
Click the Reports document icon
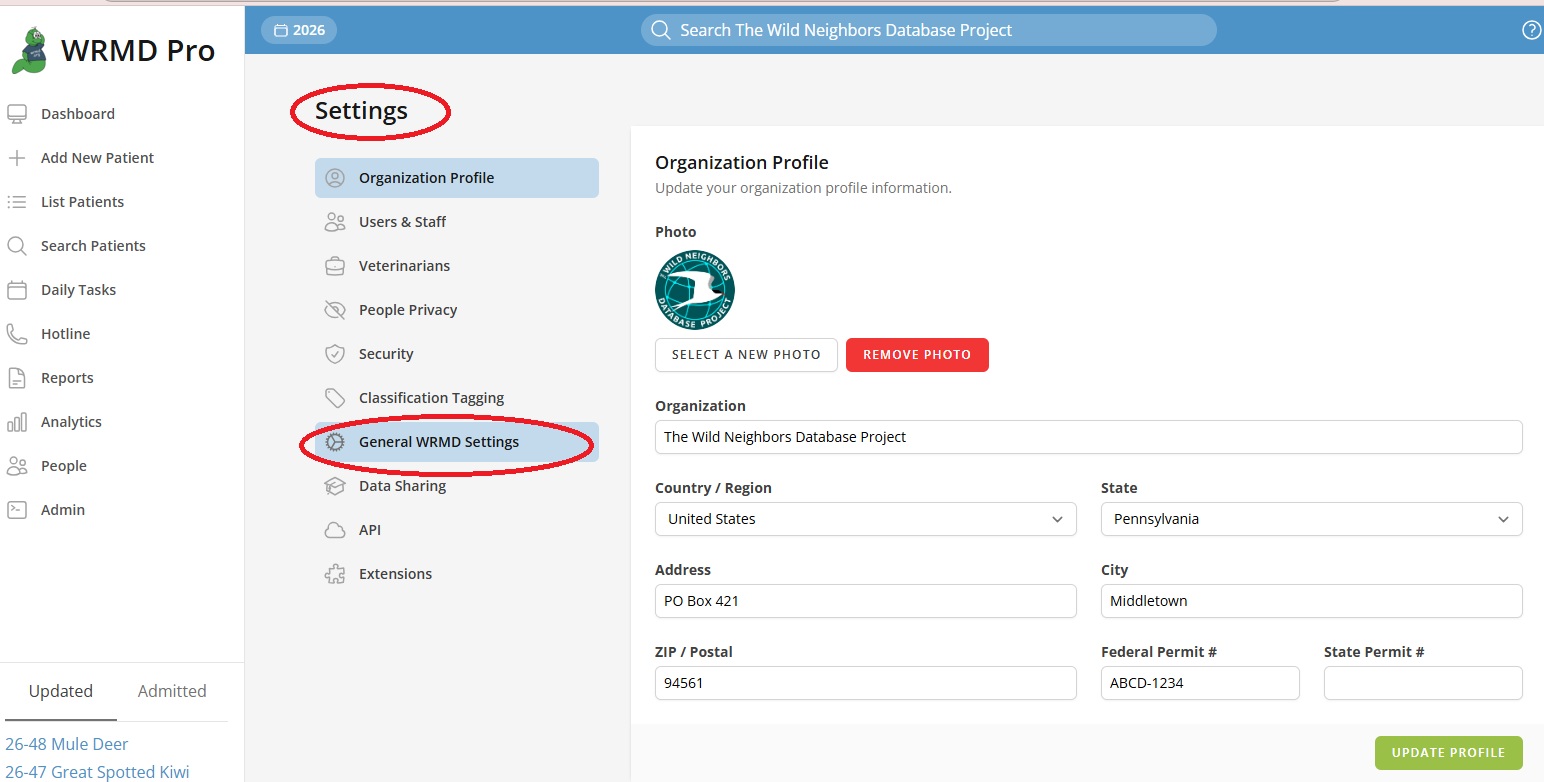17,378
